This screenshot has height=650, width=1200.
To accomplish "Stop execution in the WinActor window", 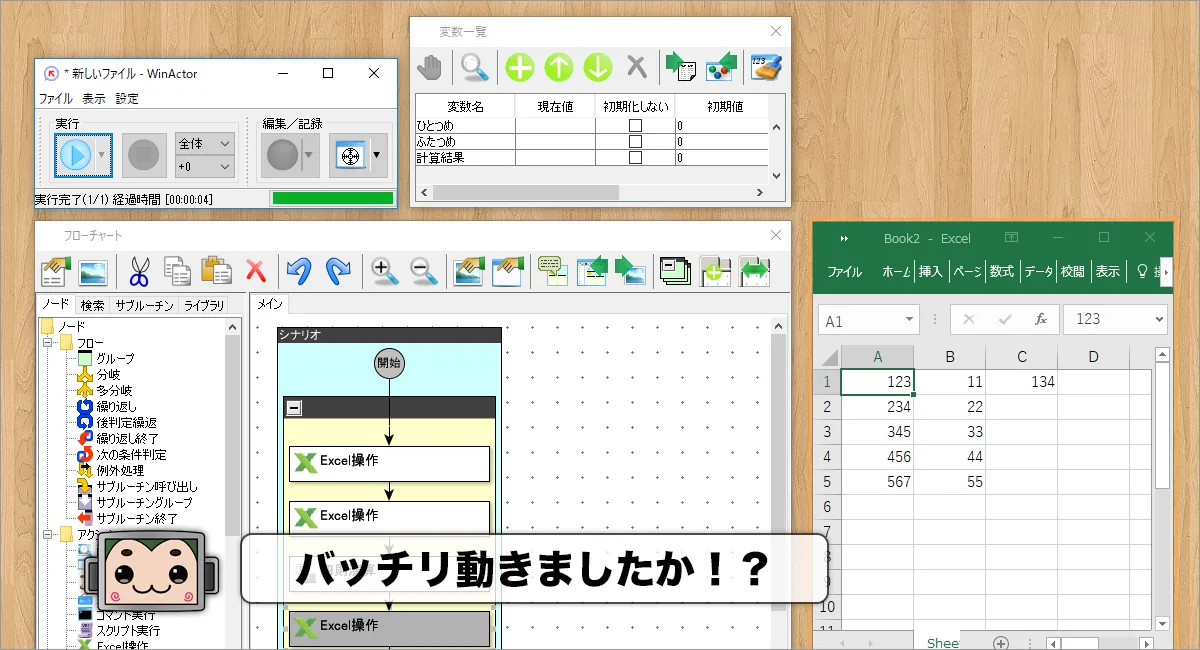I will click(144, 154).
